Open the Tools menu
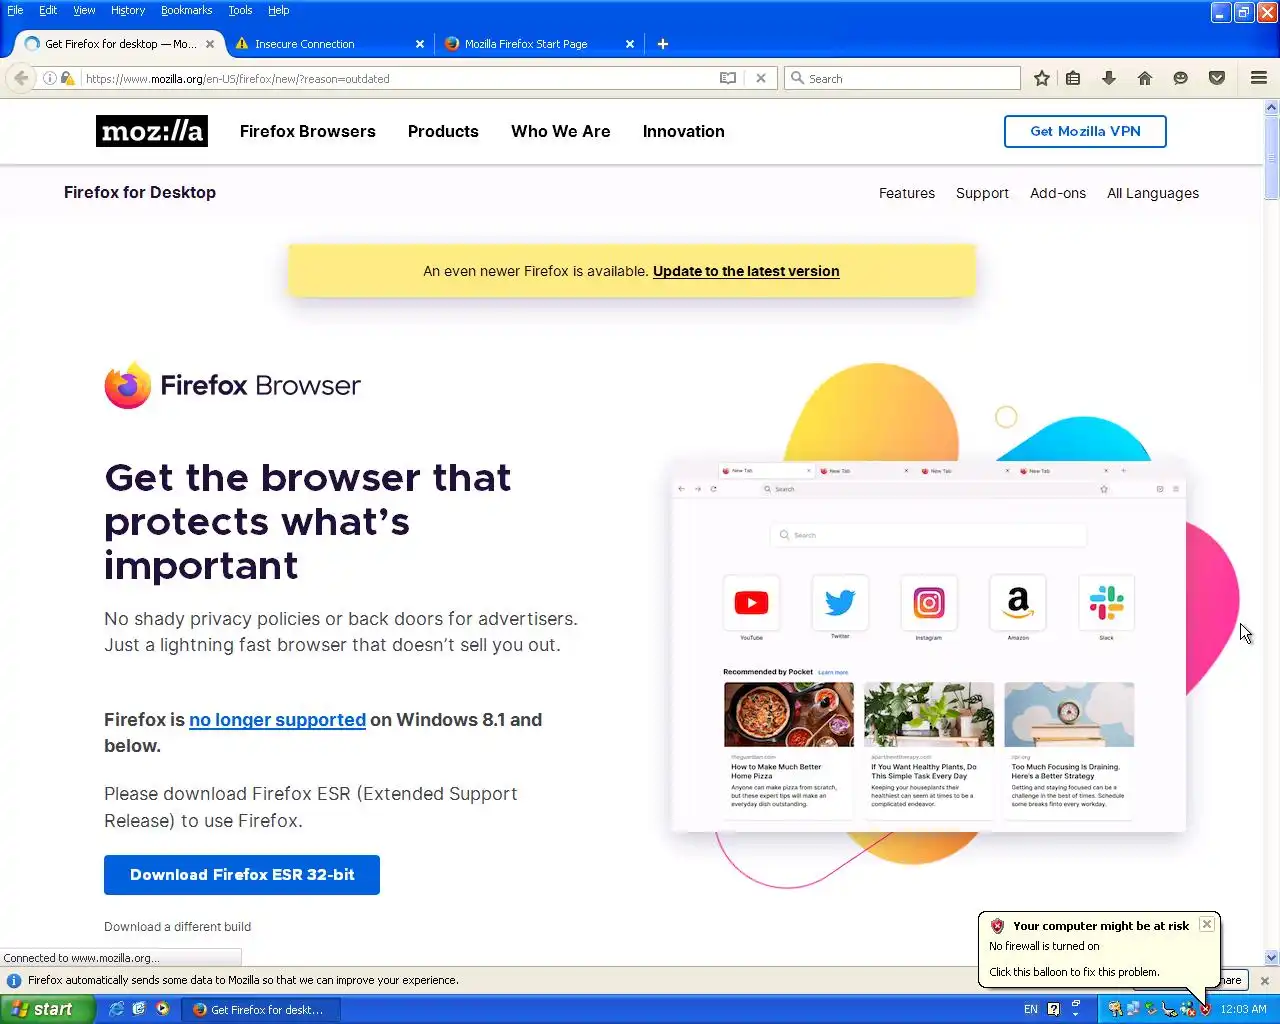Screen dimensions: 1280x1024 [x=240, y=10]
